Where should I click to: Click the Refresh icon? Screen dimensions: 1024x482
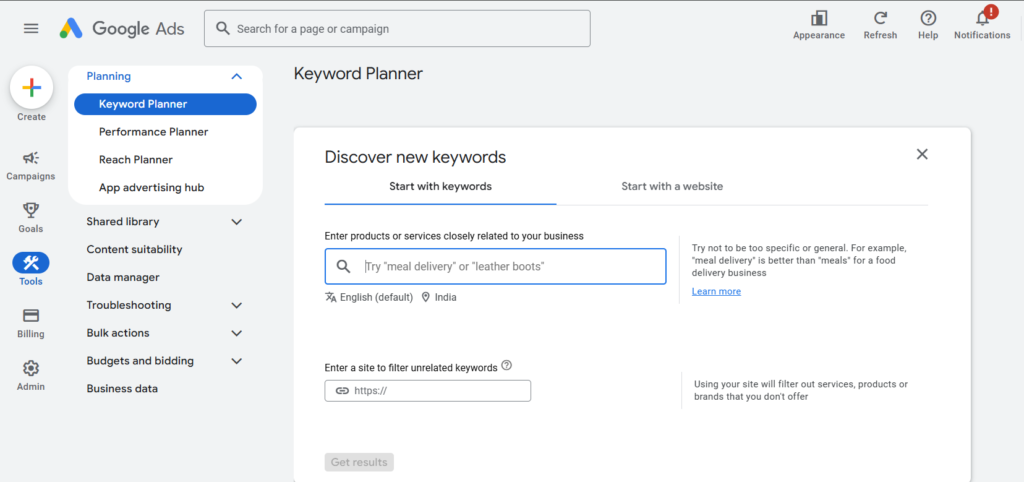pyautogui.click(x=880, y=18)
